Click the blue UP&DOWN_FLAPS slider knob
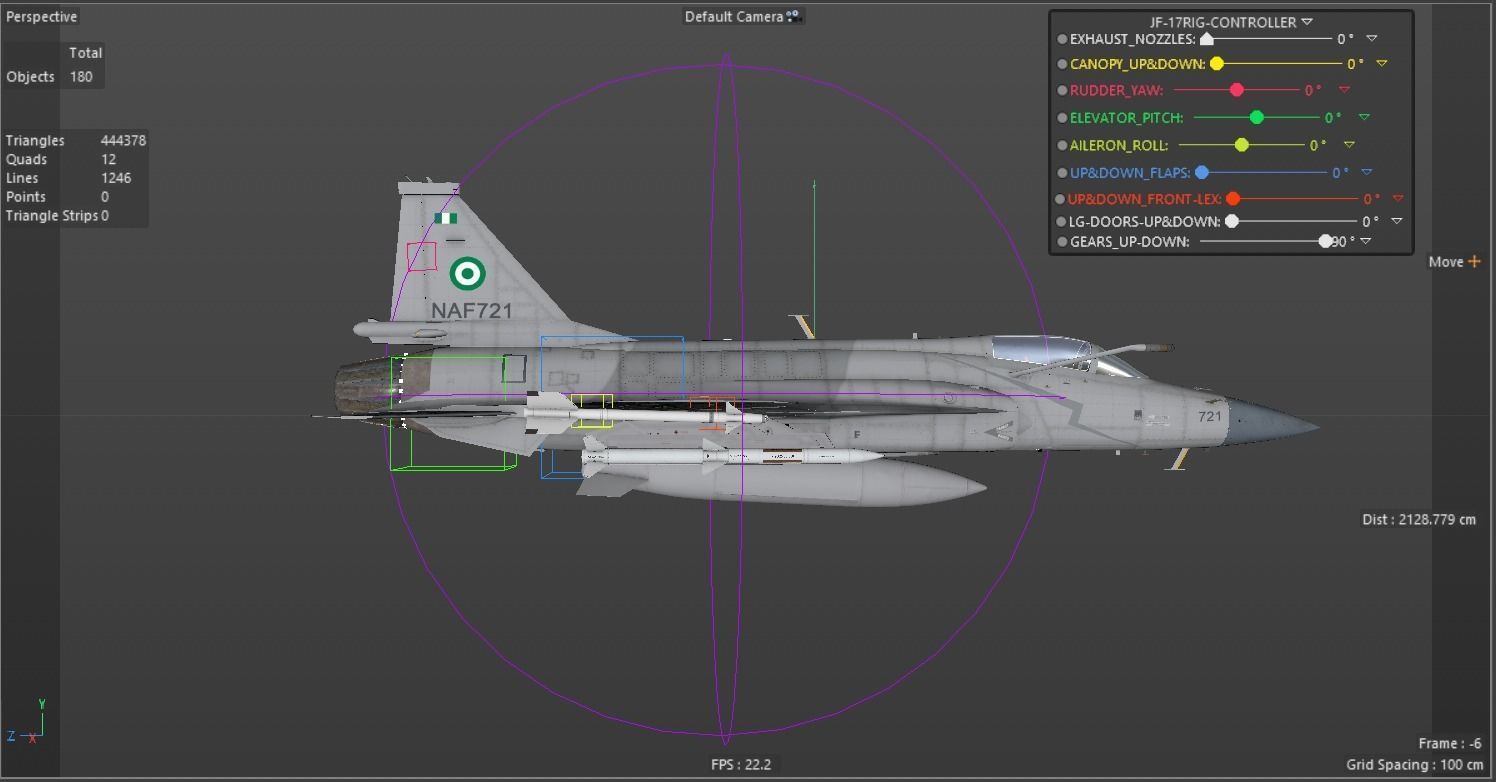This screenshot has height=782, width=1496. tap(1202, 173)
